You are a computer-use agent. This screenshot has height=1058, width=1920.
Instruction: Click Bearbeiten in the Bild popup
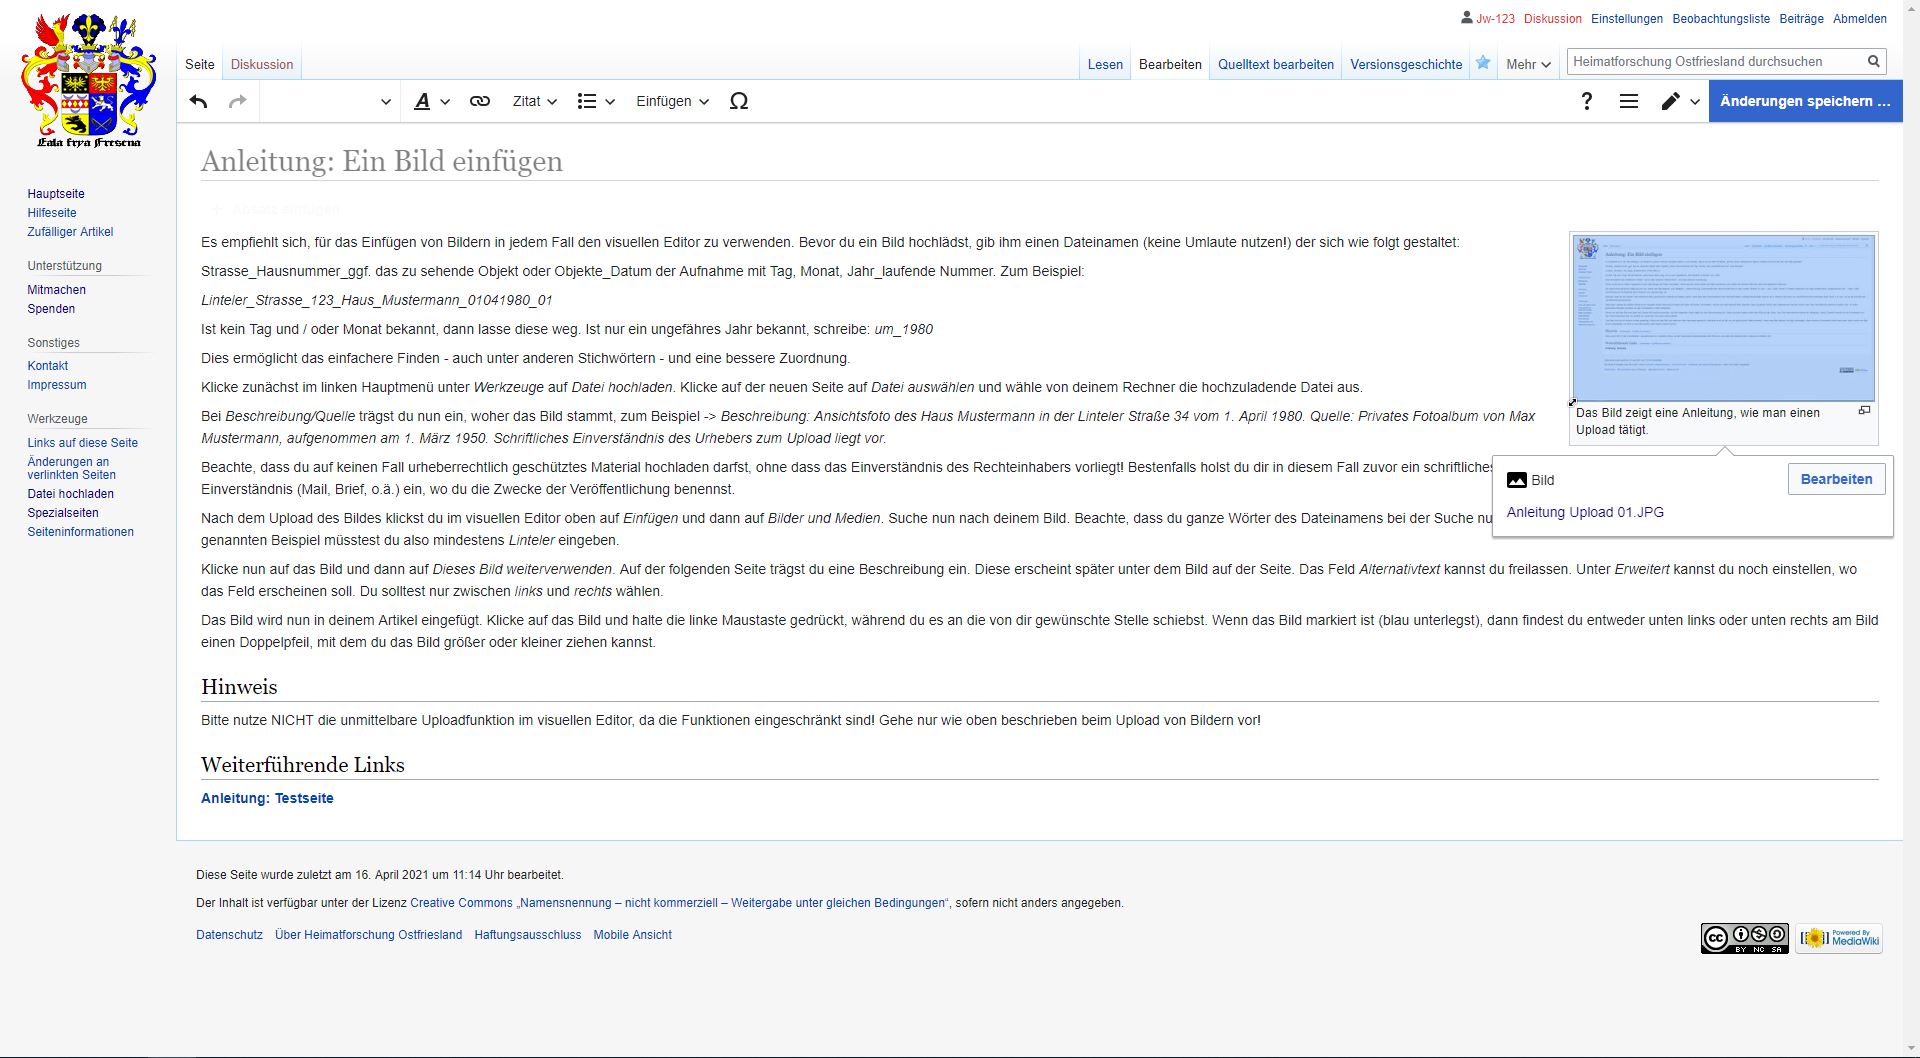coord(1836,479)
